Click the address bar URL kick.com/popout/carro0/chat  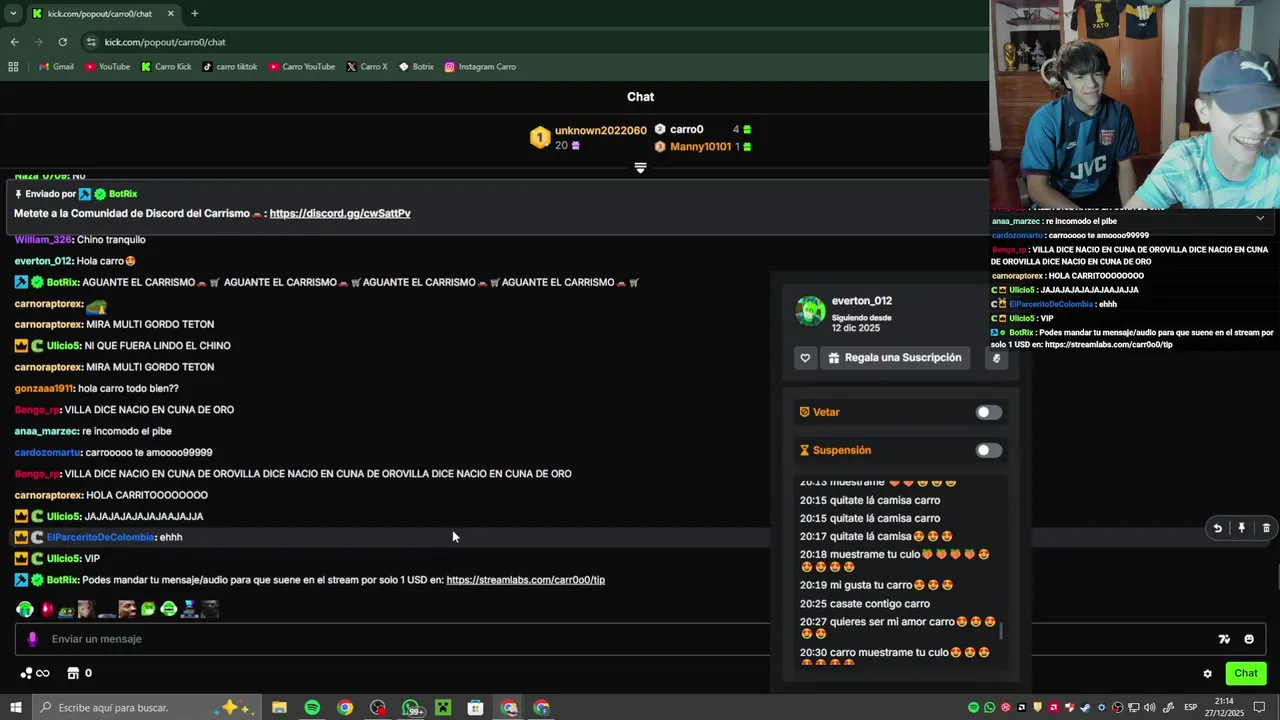(x=165, y=42)
